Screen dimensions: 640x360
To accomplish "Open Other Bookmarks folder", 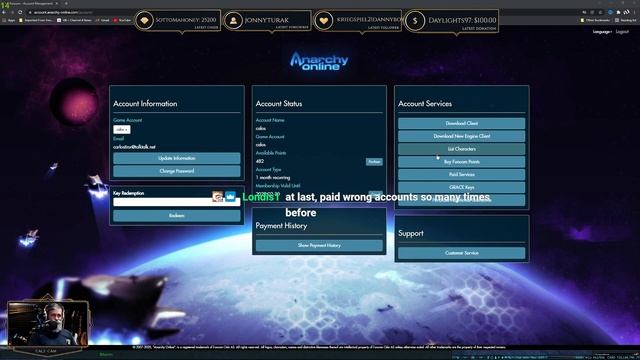I will 596,20.
